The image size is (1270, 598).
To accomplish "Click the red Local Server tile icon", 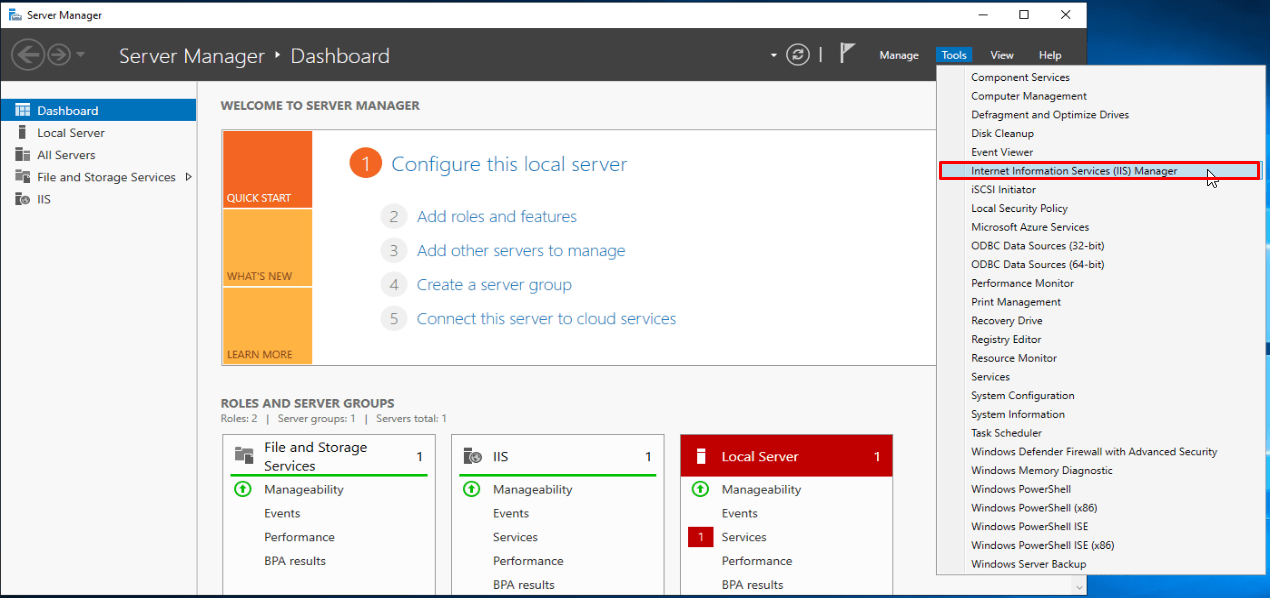I will click(x=701, y=456).
